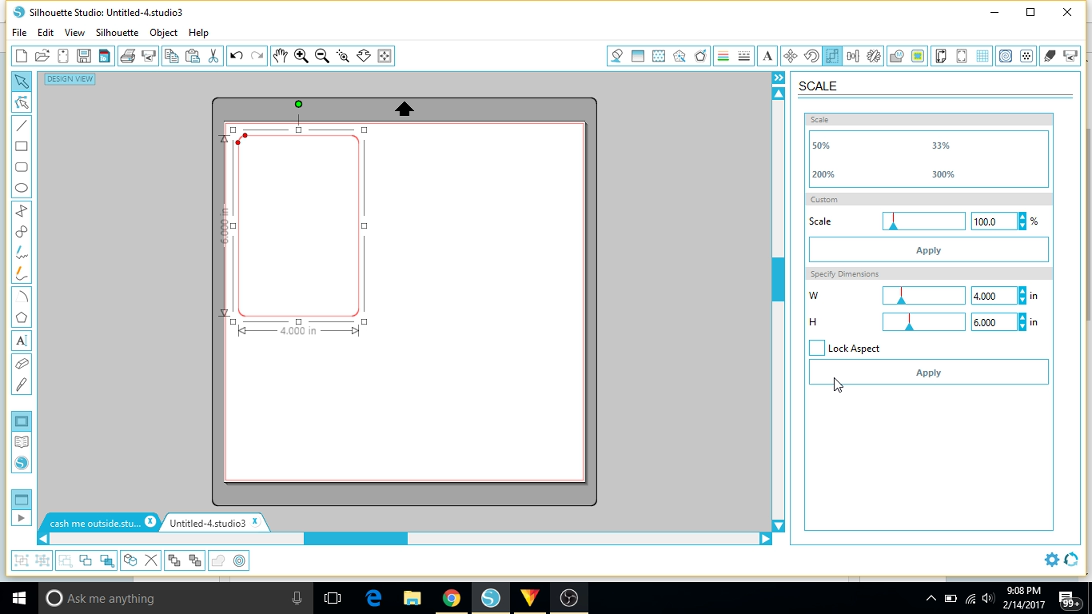Screen dimensions: 1092x614
Task: Open the Line Color window
Action: 723,56
